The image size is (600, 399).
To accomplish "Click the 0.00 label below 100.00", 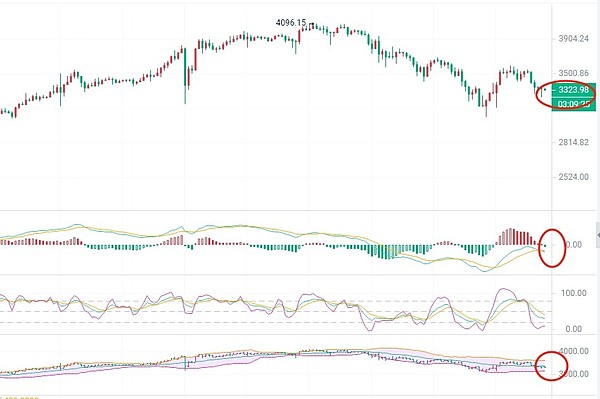I will pyautogui.click(x=573, y=329).
